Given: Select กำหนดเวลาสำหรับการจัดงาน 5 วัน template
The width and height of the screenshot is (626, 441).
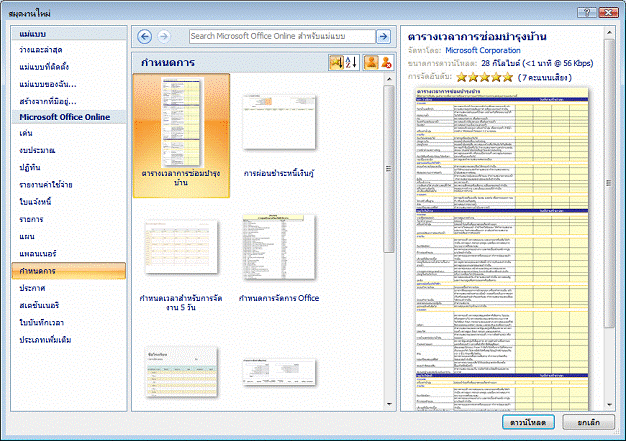Looking at the screenshot, I should tap(181, 246).
